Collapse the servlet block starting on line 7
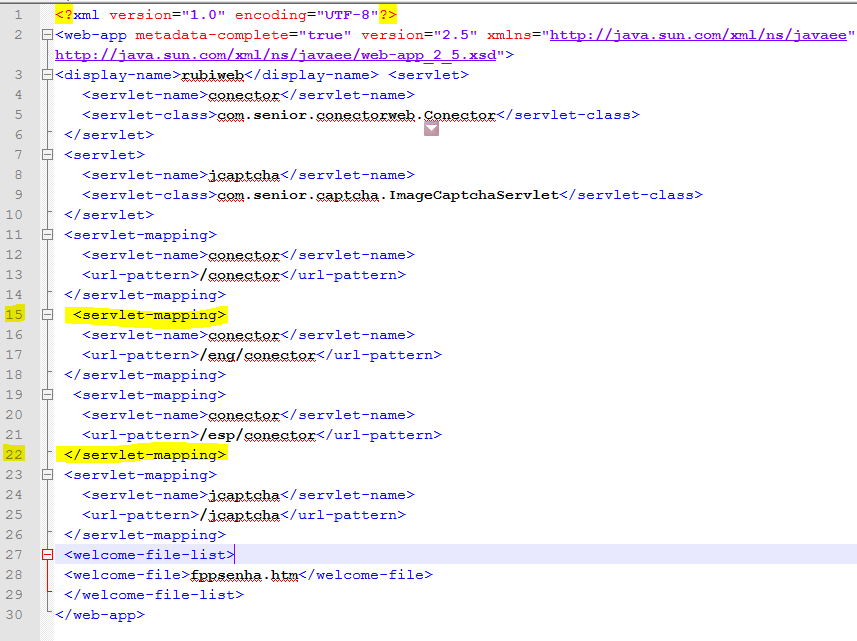Image resolution: width=857 pixels, height=641 pixels. [48, 155]
